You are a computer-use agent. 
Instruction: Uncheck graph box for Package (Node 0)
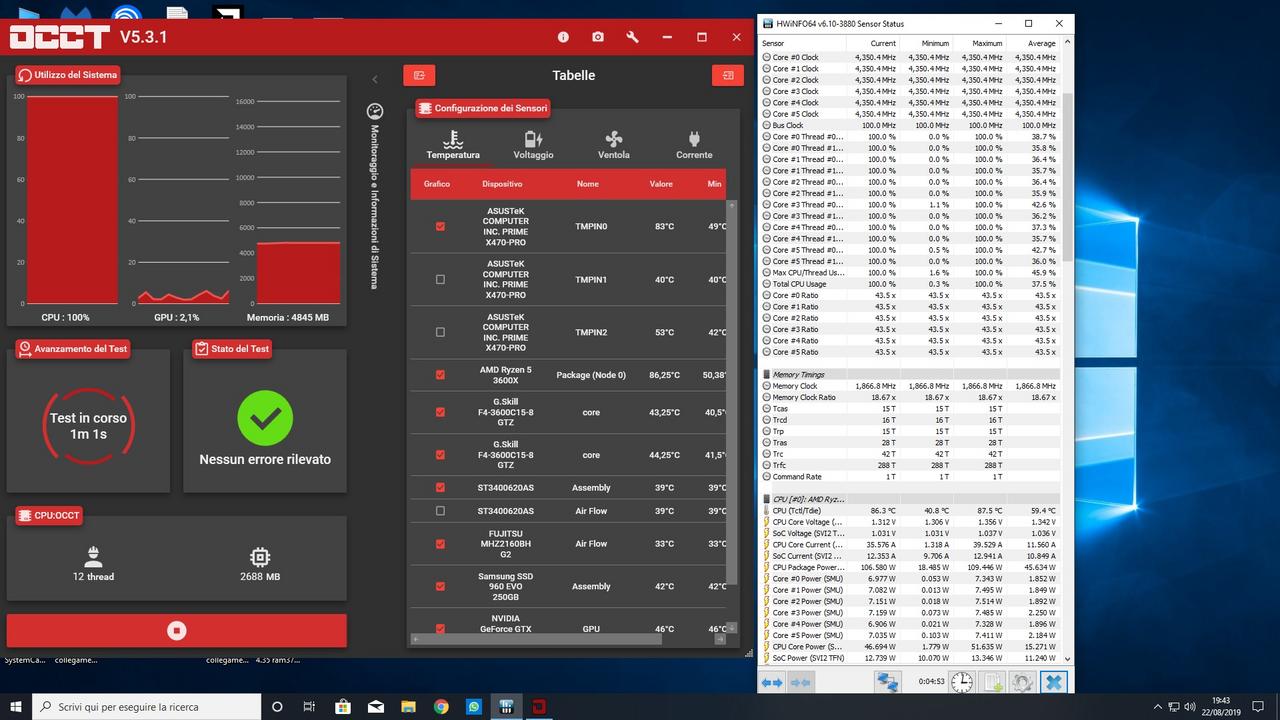point(440,375)
